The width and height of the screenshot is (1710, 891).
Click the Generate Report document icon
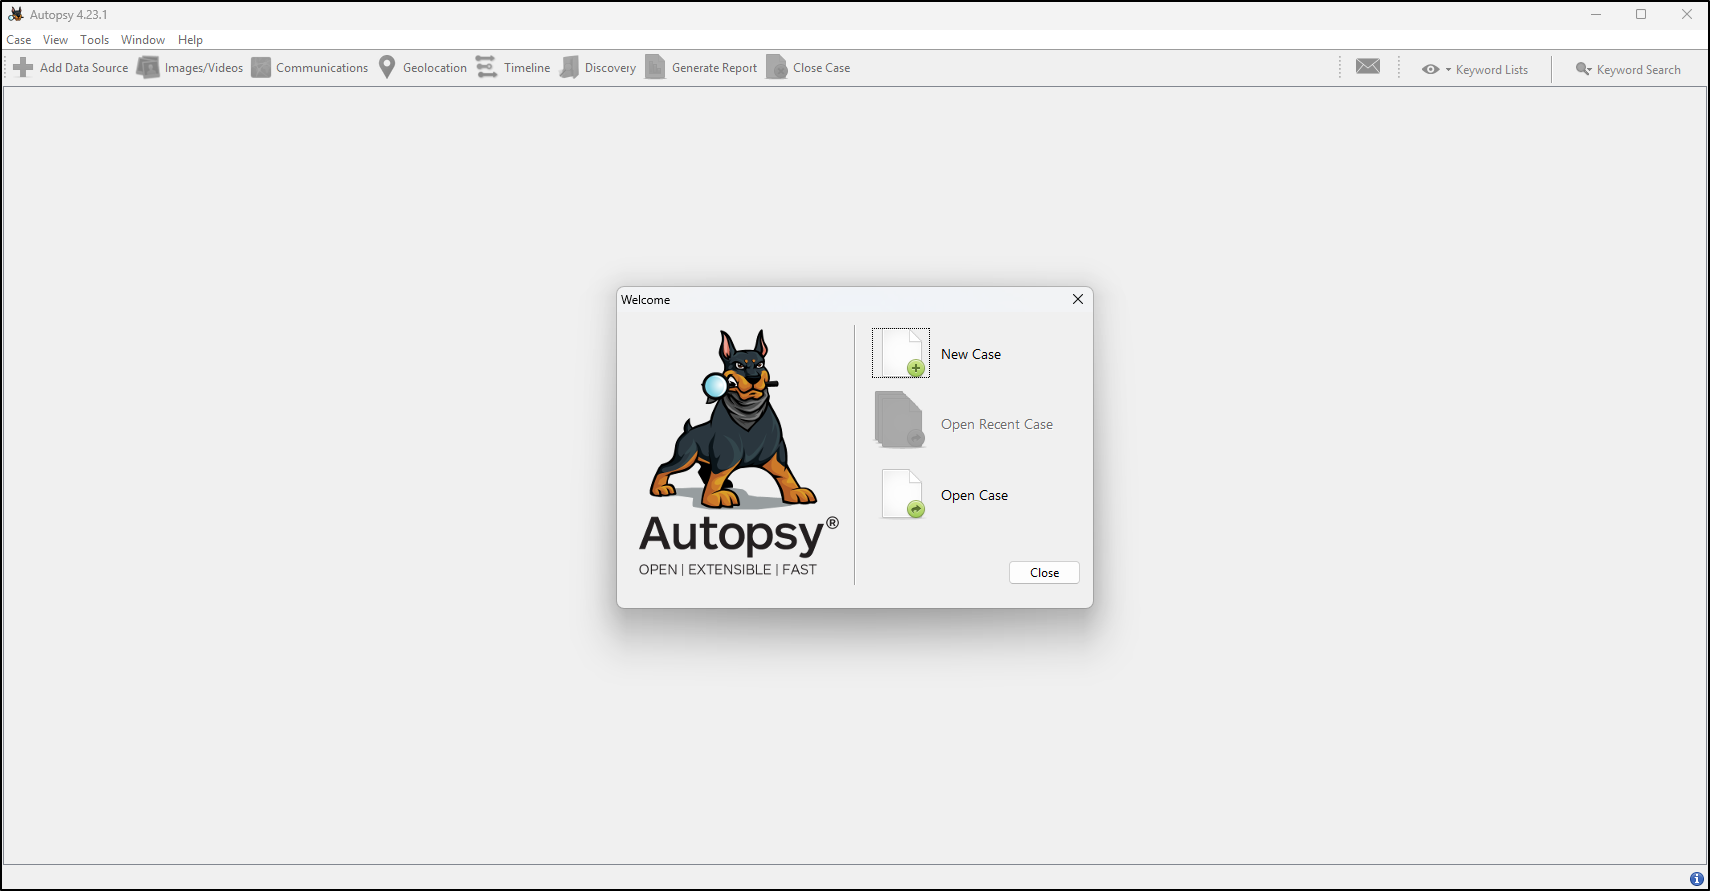[655, 67]
